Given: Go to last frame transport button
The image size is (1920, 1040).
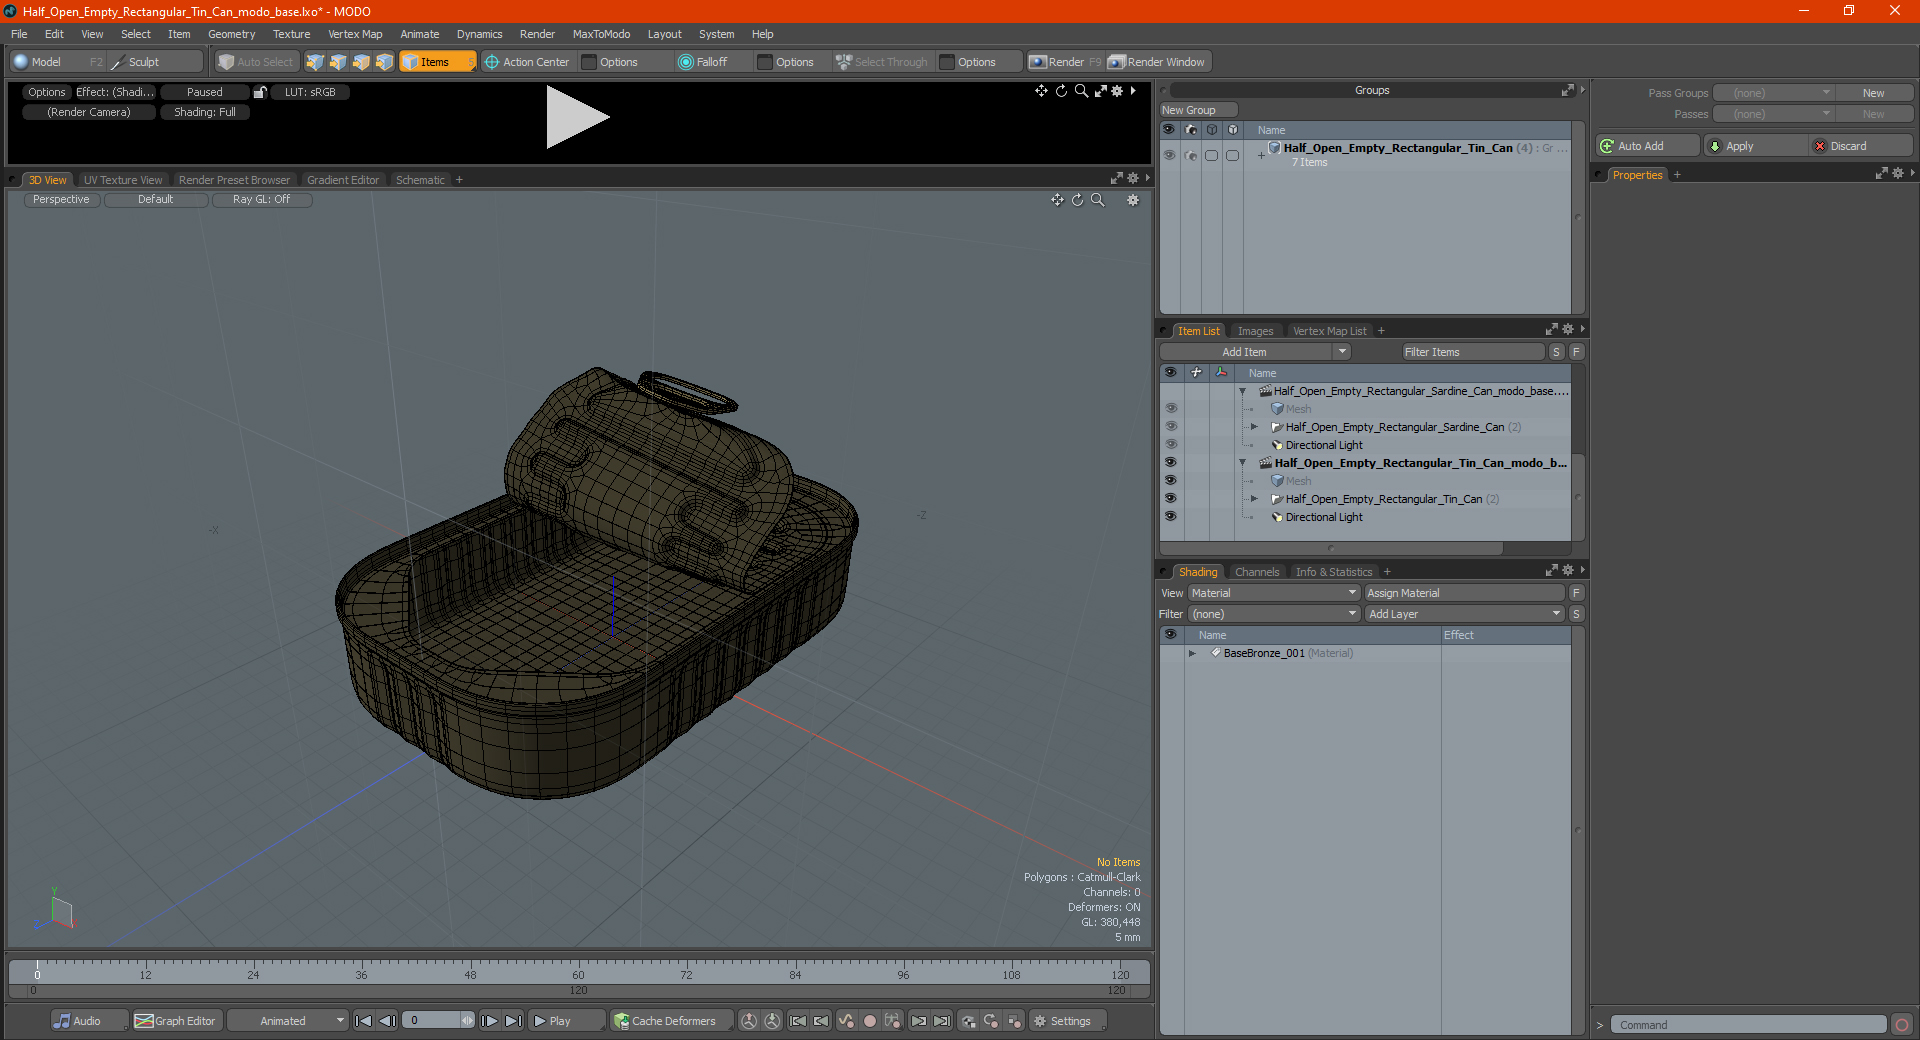Looking at the screenshot, I should point(513,1021).
